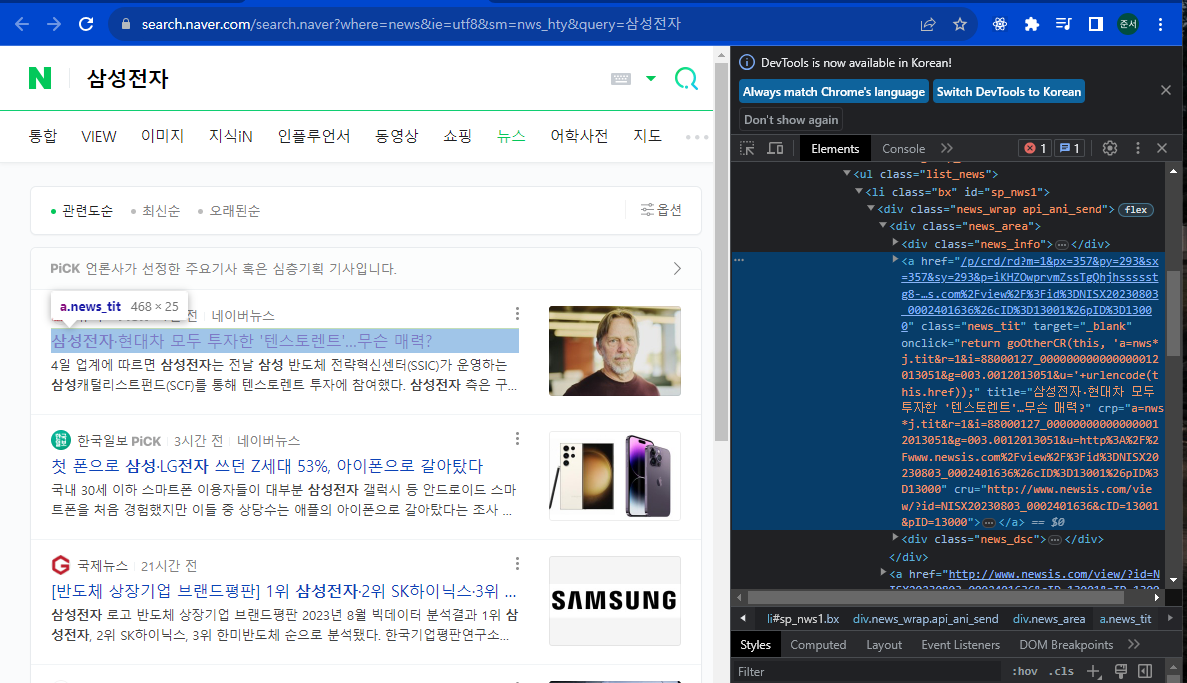Viewport: 1187px width, 683px height.
Task: Select the 오래된순 sort option
Action: (x=229, y=211)
